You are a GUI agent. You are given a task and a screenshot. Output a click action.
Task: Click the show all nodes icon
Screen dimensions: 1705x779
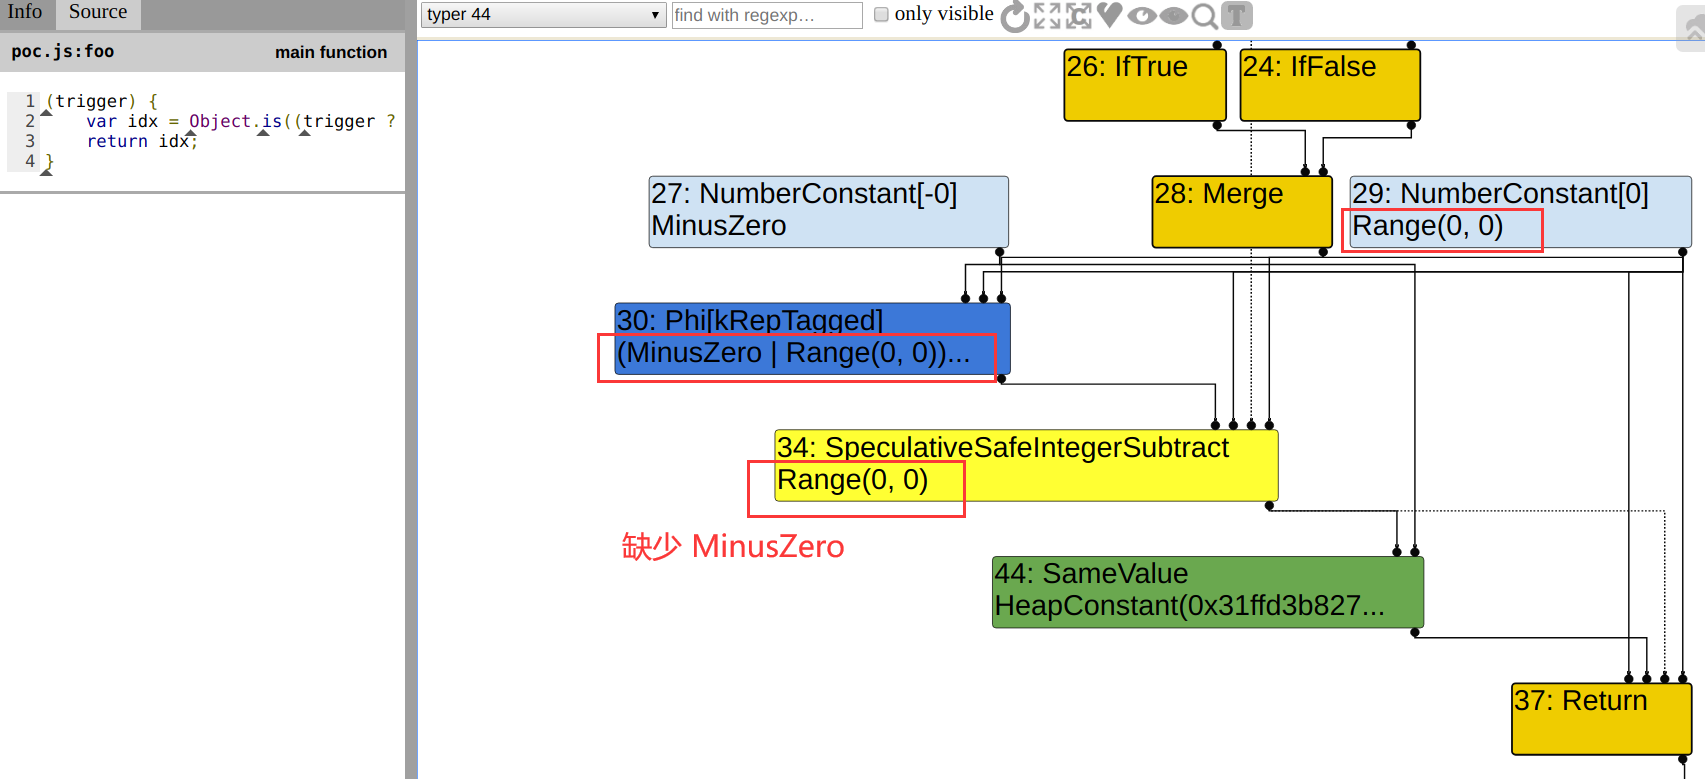(x=1047, y=16)
